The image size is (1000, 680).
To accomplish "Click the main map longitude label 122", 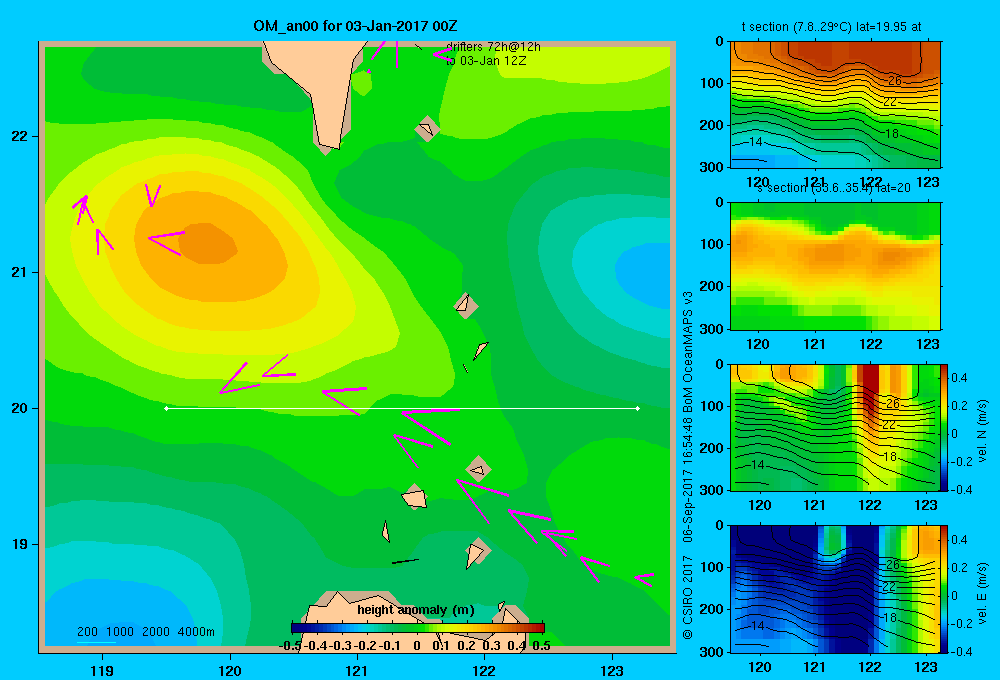I will point(484,670).
